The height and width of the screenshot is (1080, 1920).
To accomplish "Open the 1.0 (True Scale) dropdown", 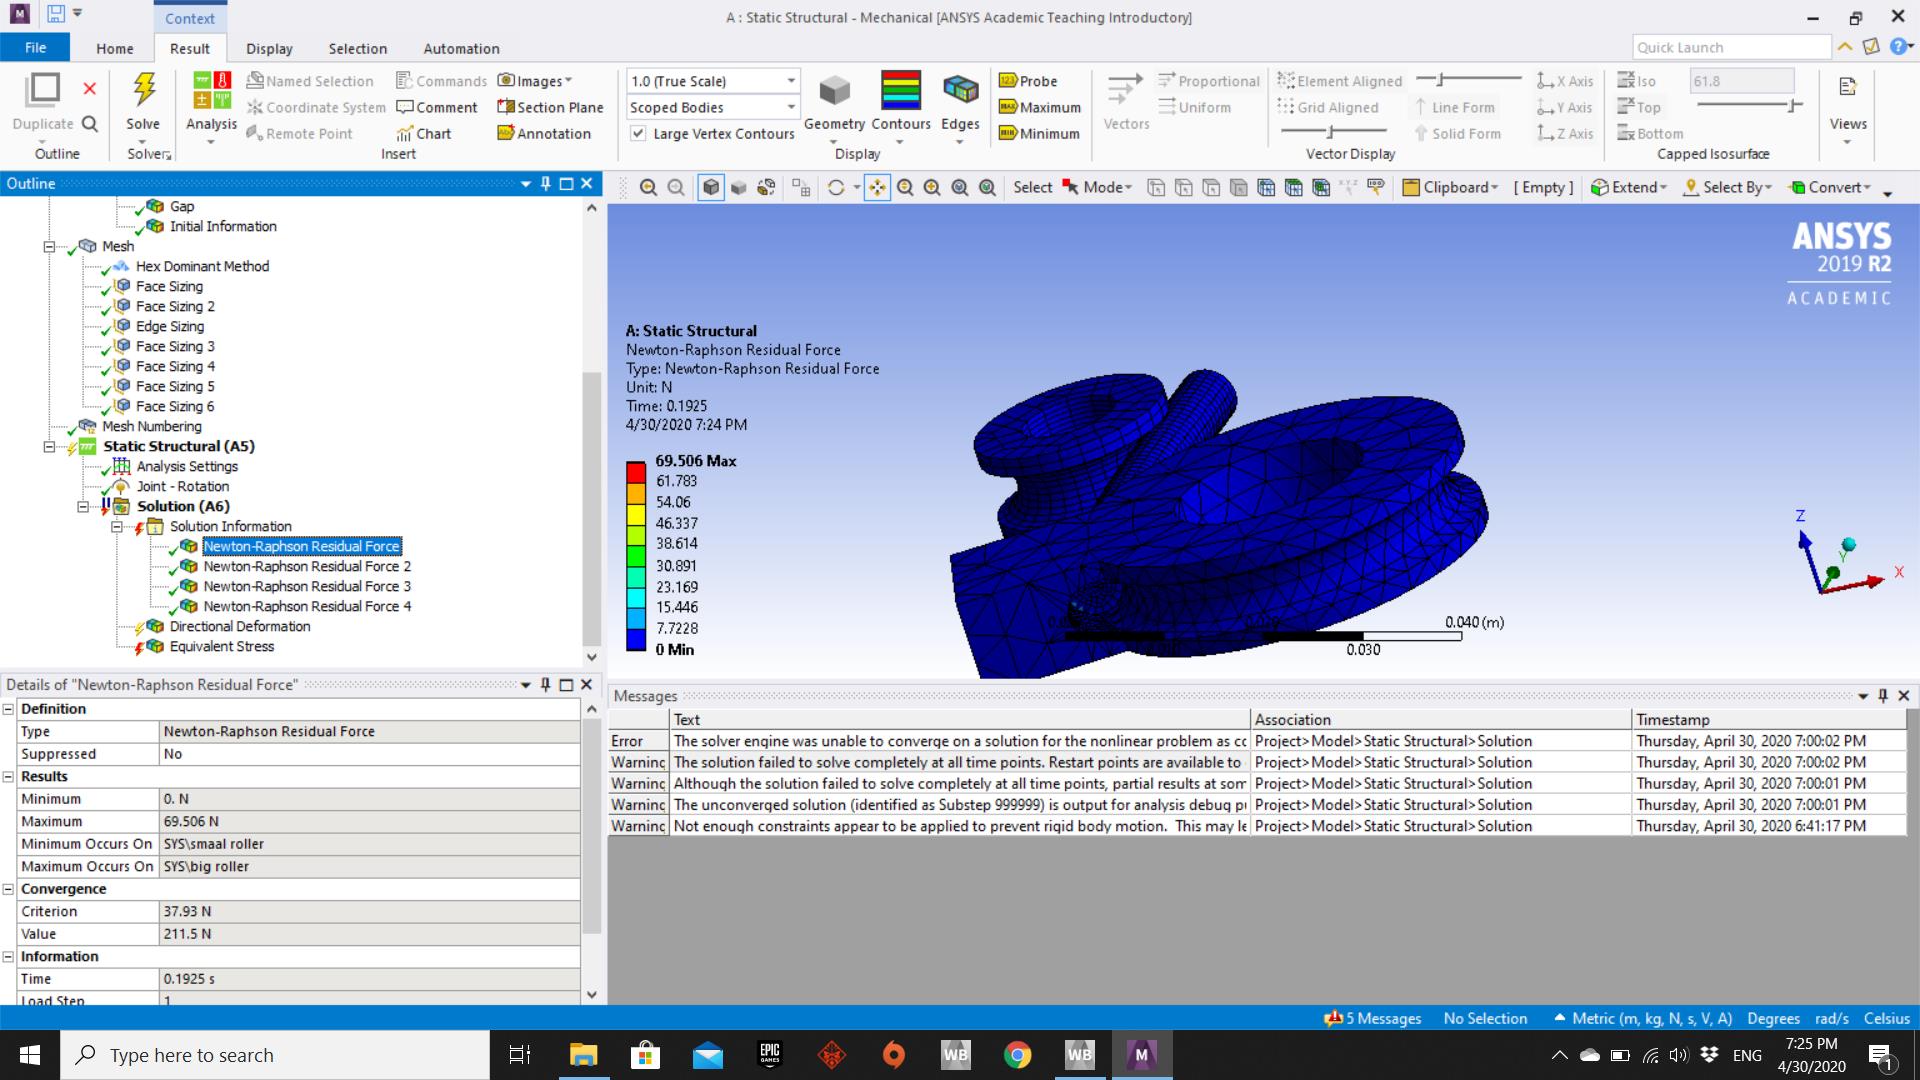I will click(714, 81).
